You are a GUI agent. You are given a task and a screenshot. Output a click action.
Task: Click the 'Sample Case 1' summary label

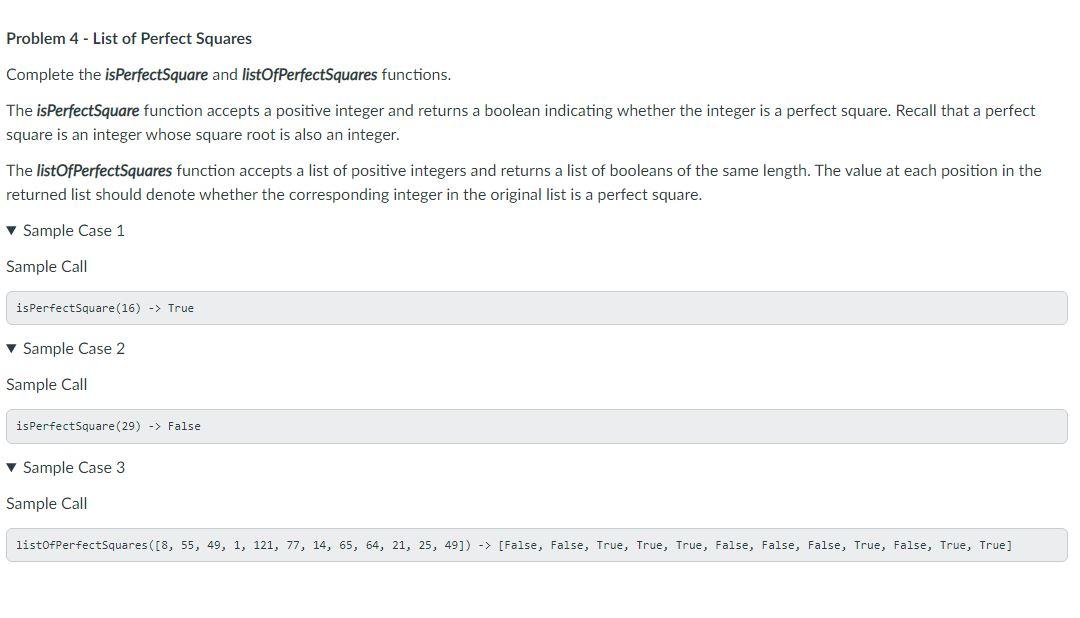(x=74, y=231)
